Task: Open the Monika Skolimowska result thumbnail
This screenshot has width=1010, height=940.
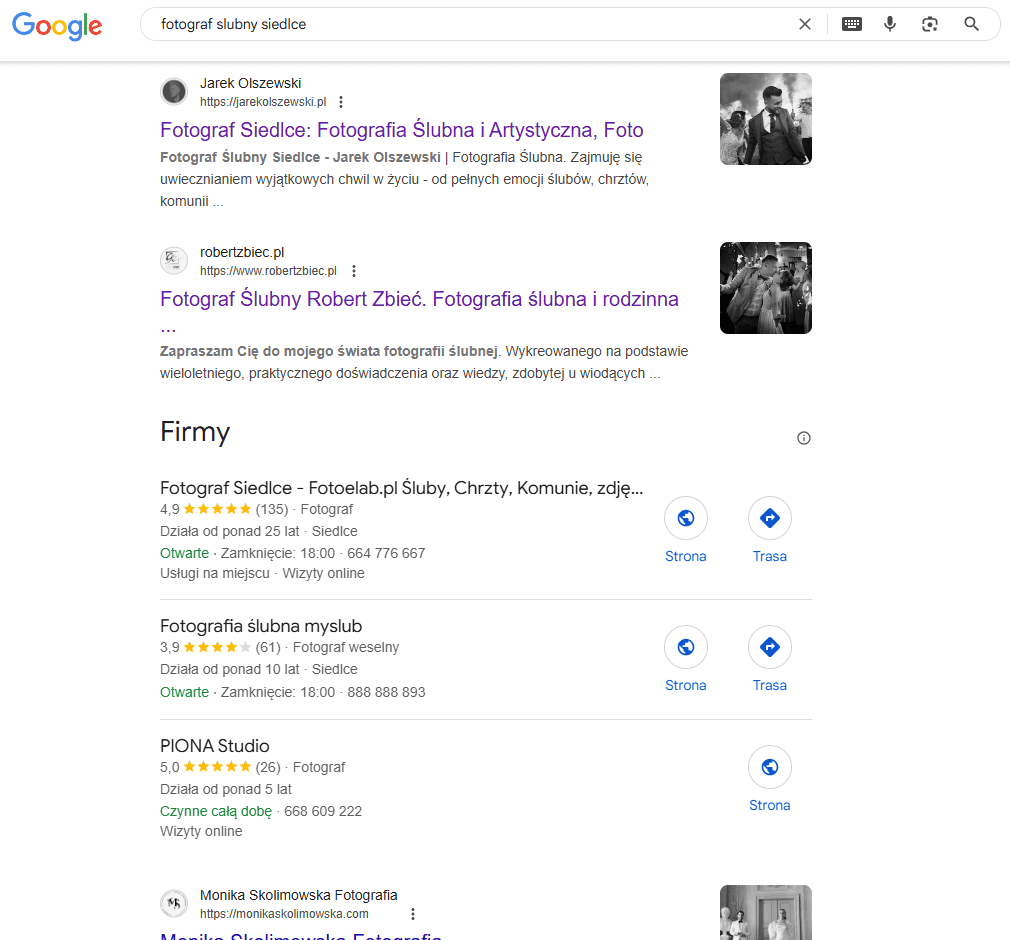Action: coord(765,912)
